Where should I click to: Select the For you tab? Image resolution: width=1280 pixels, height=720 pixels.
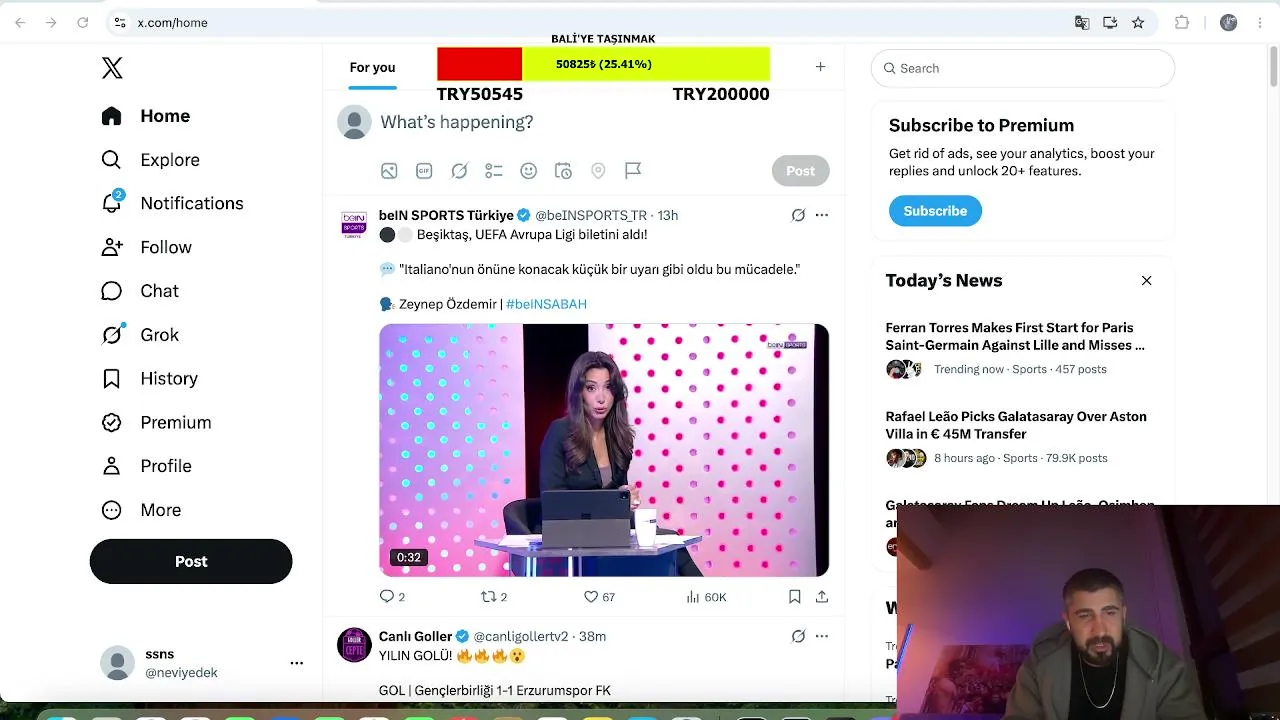coord(372,67)
